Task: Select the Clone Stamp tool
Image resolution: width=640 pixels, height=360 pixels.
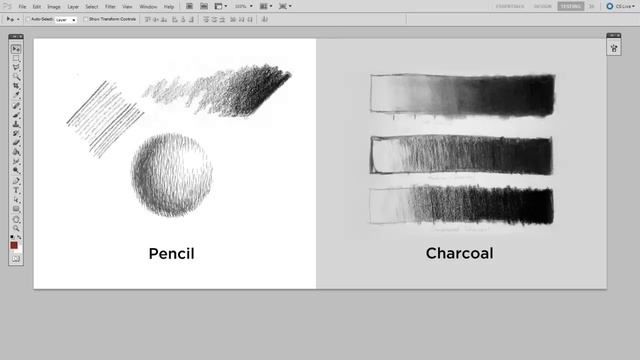Action: [x=16, y=124]
